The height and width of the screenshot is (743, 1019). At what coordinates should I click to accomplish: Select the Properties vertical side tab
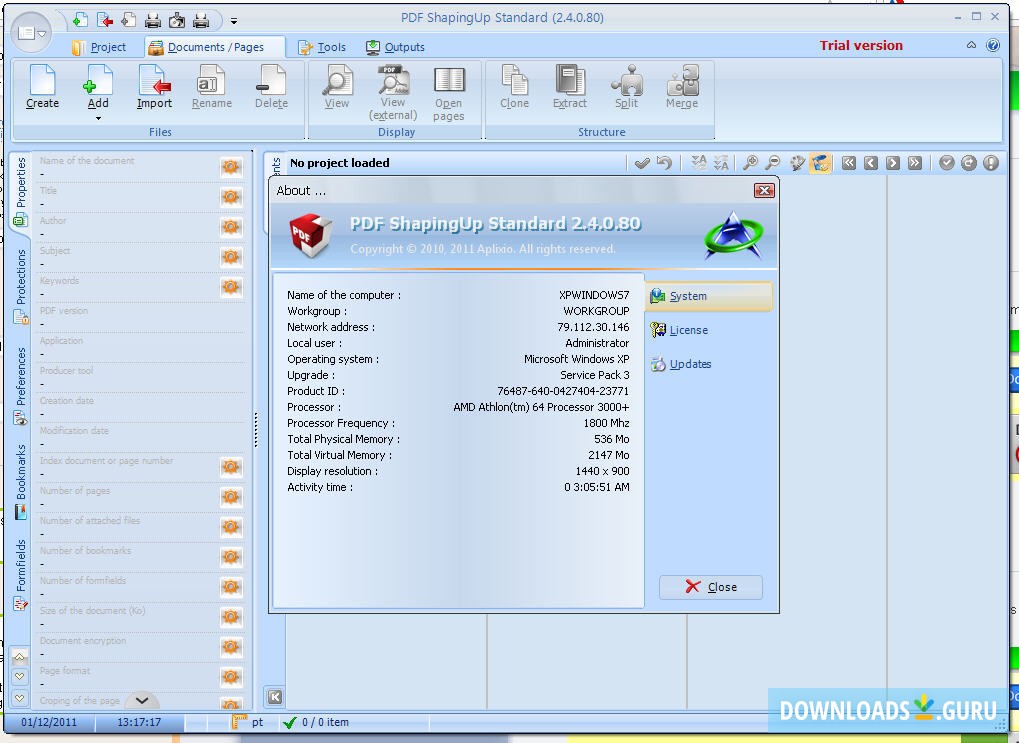(21, 191)
